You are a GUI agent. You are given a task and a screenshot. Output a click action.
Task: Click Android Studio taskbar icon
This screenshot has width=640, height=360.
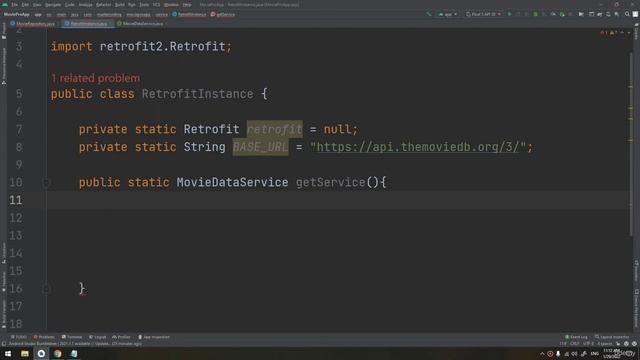[41, 353]
